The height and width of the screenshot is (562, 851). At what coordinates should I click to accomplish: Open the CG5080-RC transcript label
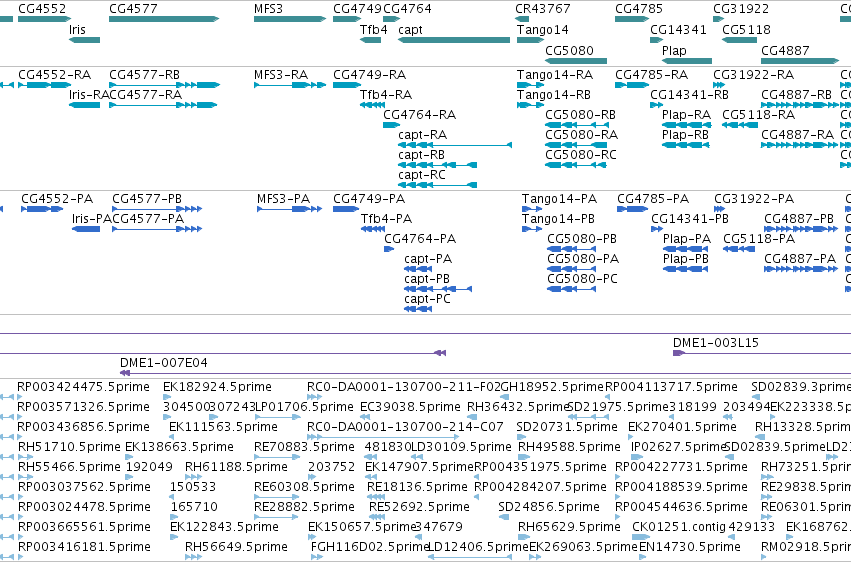pos(581,155)
